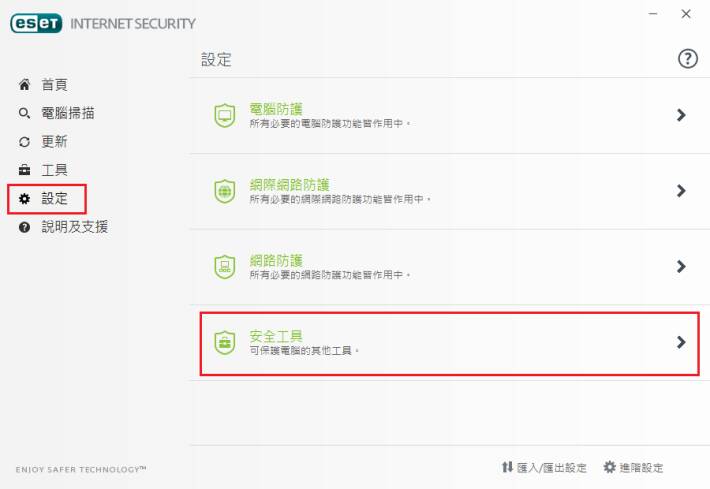Click the ESET logo in header
The image size is (710, 489).
[x=36, y=23]
